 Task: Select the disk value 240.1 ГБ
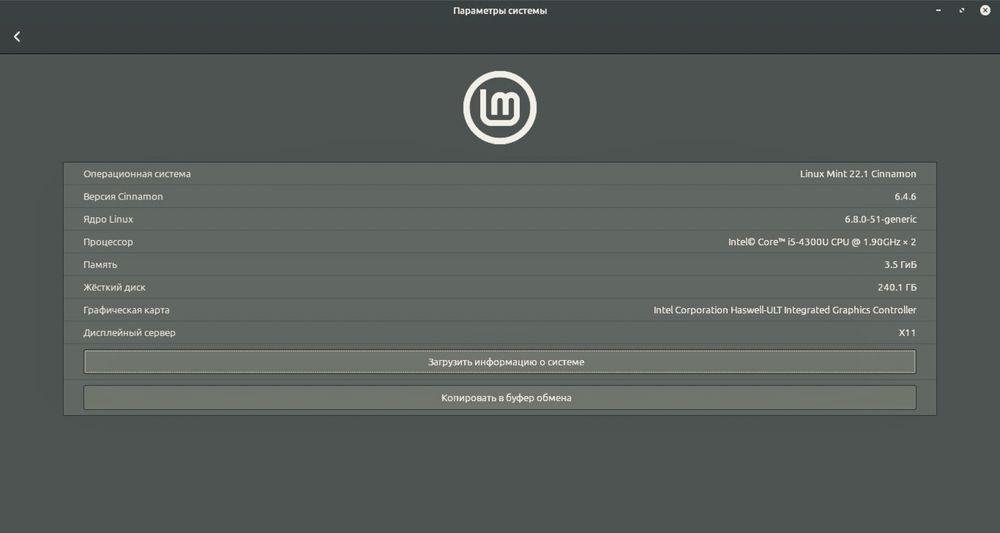(x=897, y=288)
